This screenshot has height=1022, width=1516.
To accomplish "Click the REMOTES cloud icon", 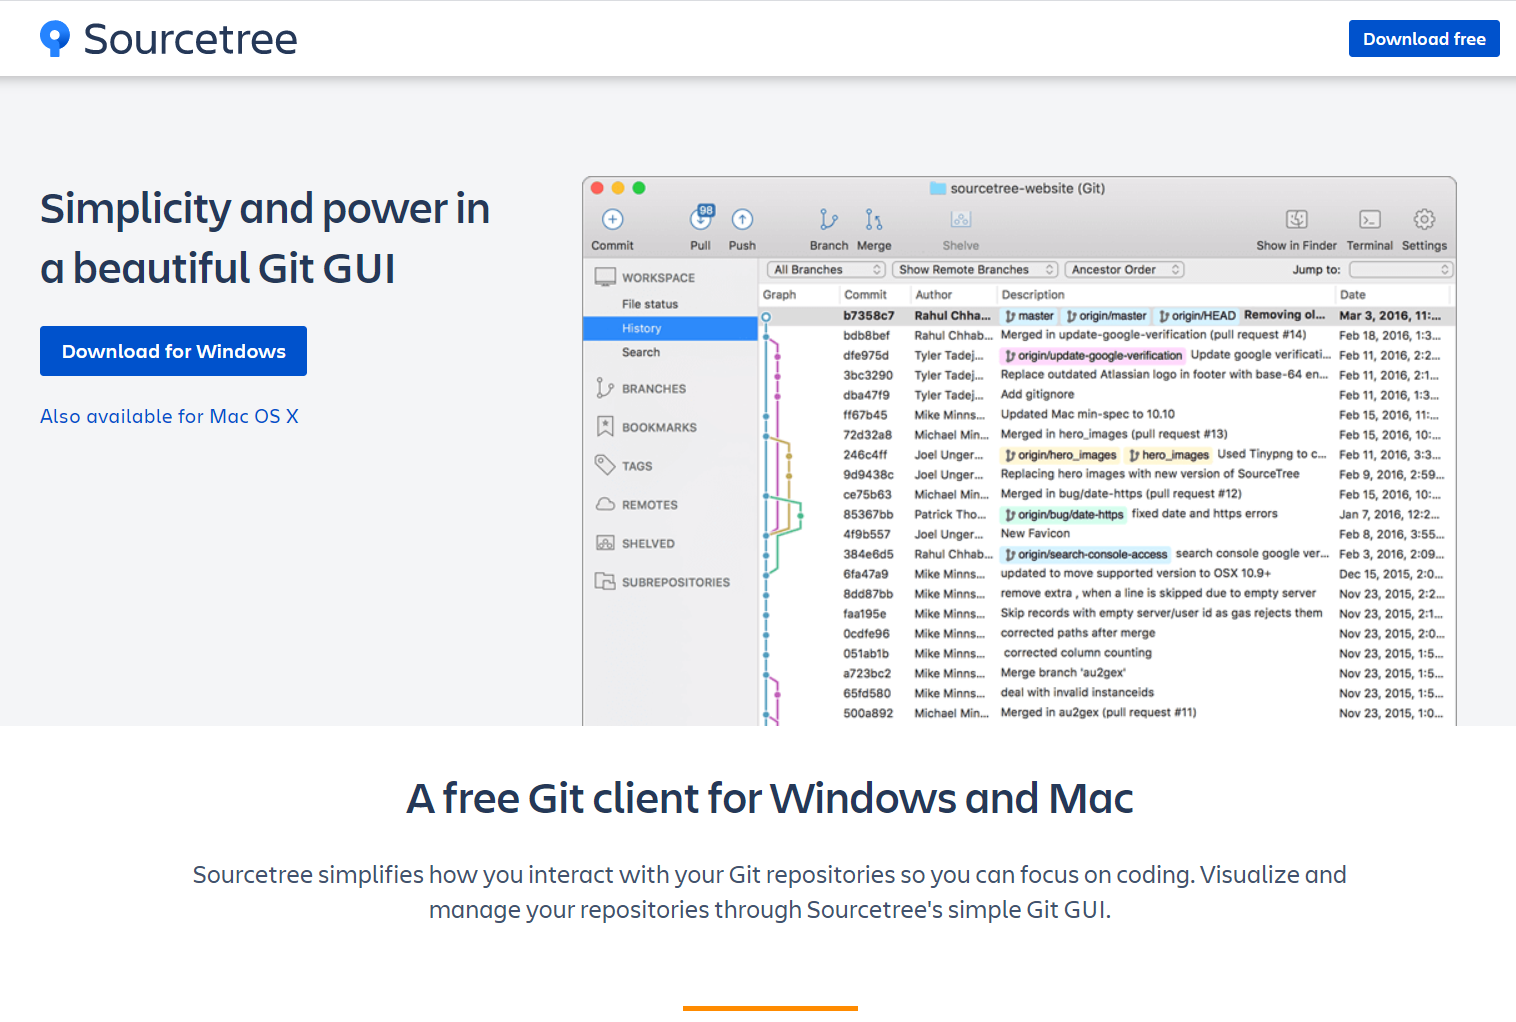I will click(x=605, y=504).
